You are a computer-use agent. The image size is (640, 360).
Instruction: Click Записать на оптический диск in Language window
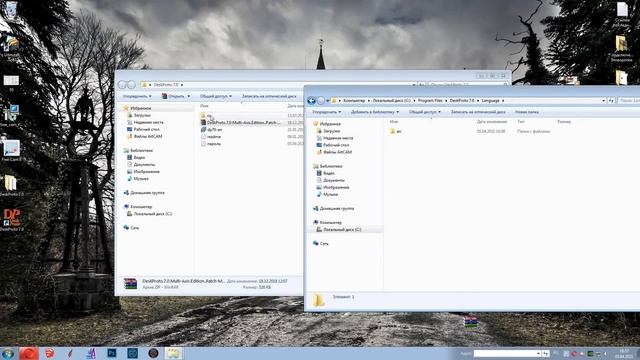tap(478, 112)
